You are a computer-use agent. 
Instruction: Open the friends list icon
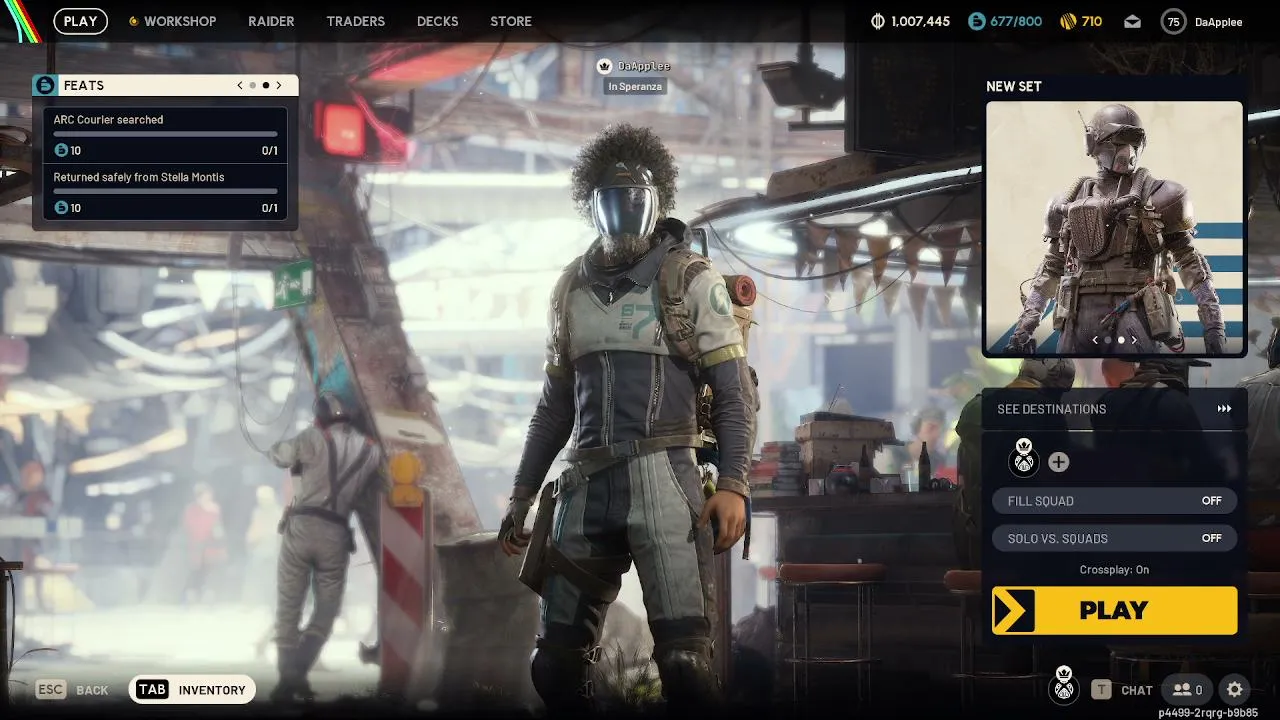tap(1187, 690)
